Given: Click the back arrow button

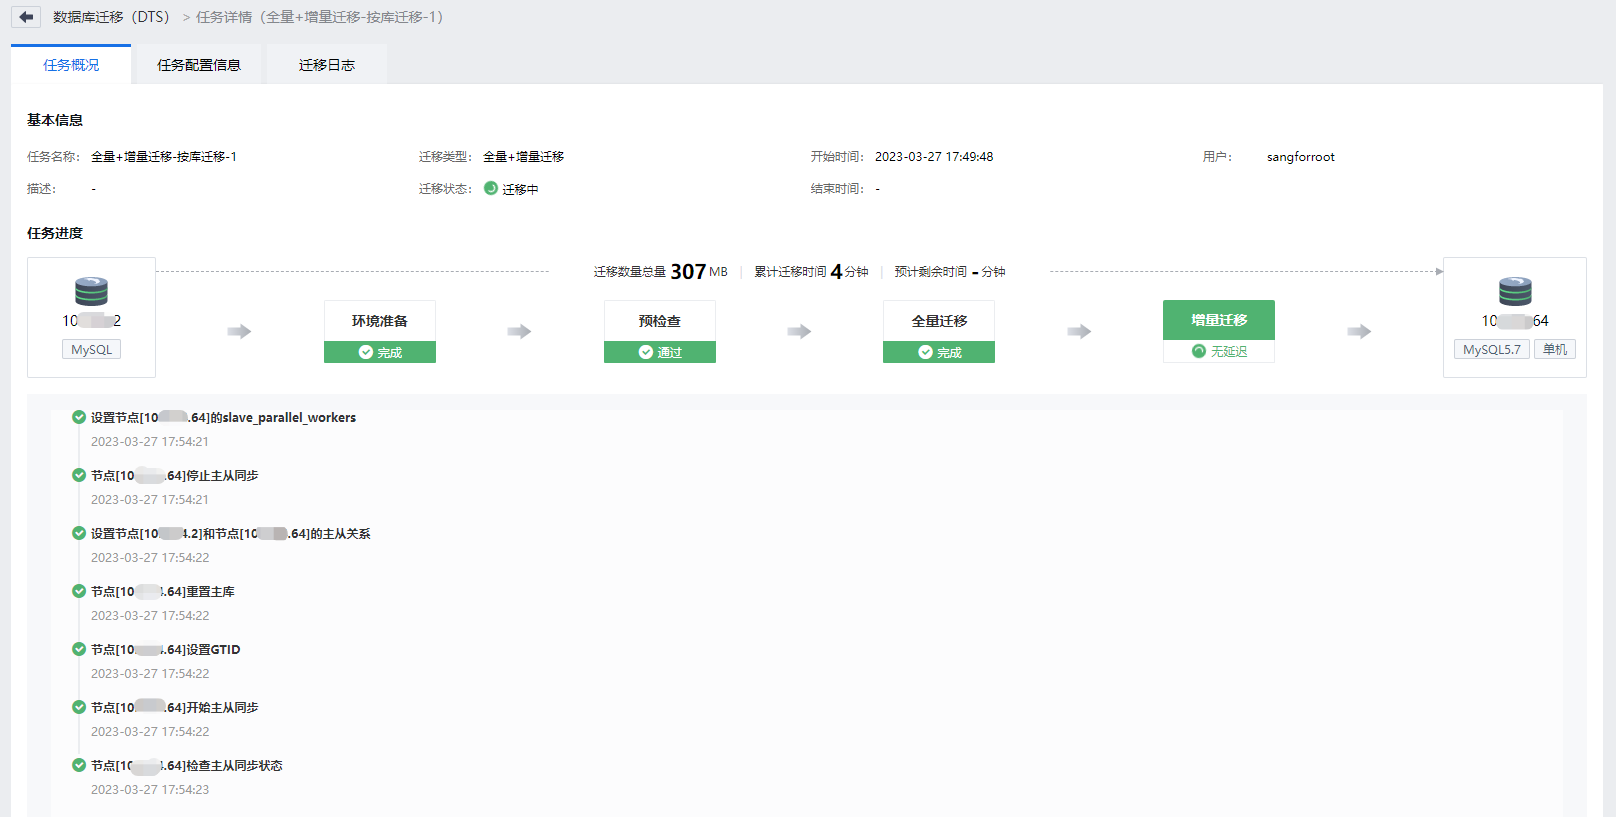Looking at the screenshot, I should click(26, 17).
